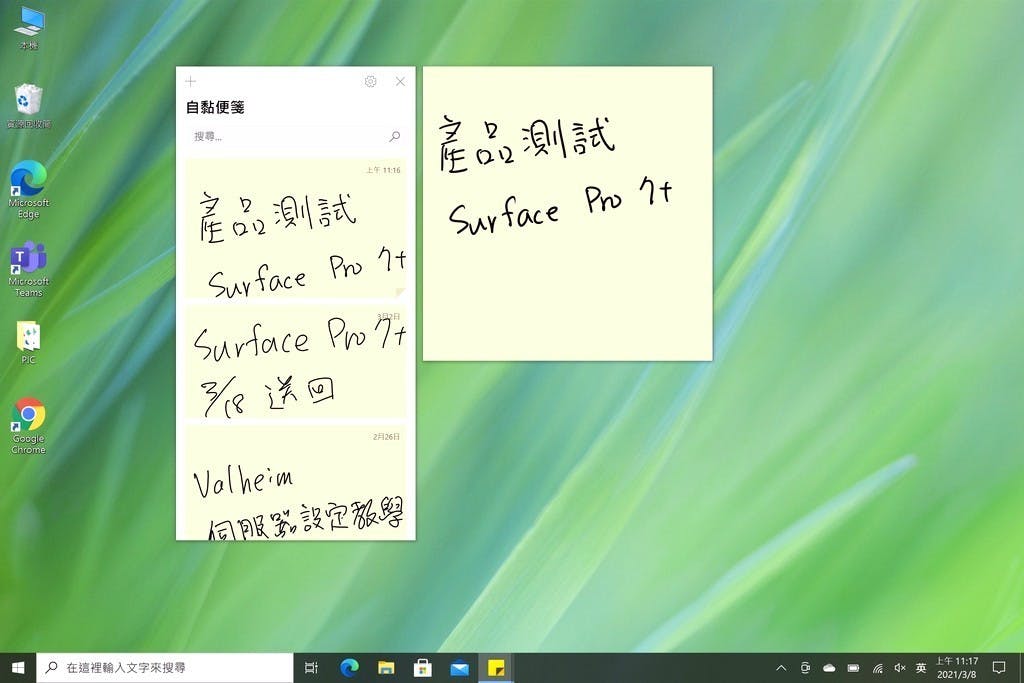
Task: Open 本機 desktop icon
Action: tap(29, 27)
